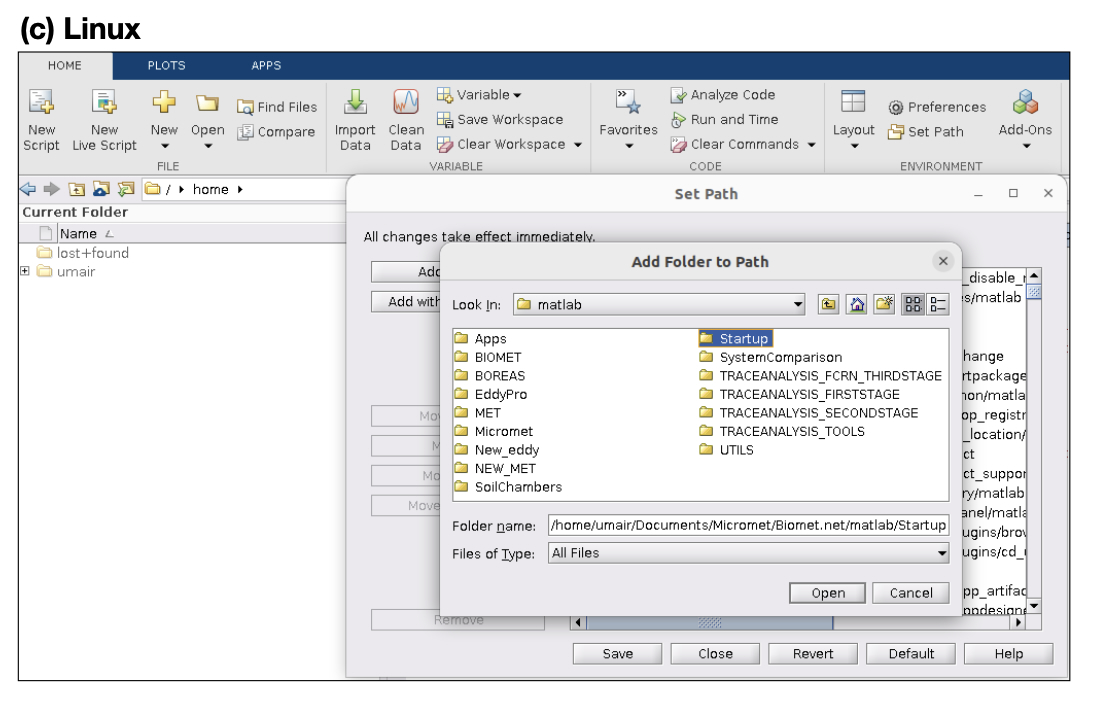This screenshot has width=1097, height=706.
Task: Click the scroll-down arrow of Set Path list
Action: (1034, 606)
